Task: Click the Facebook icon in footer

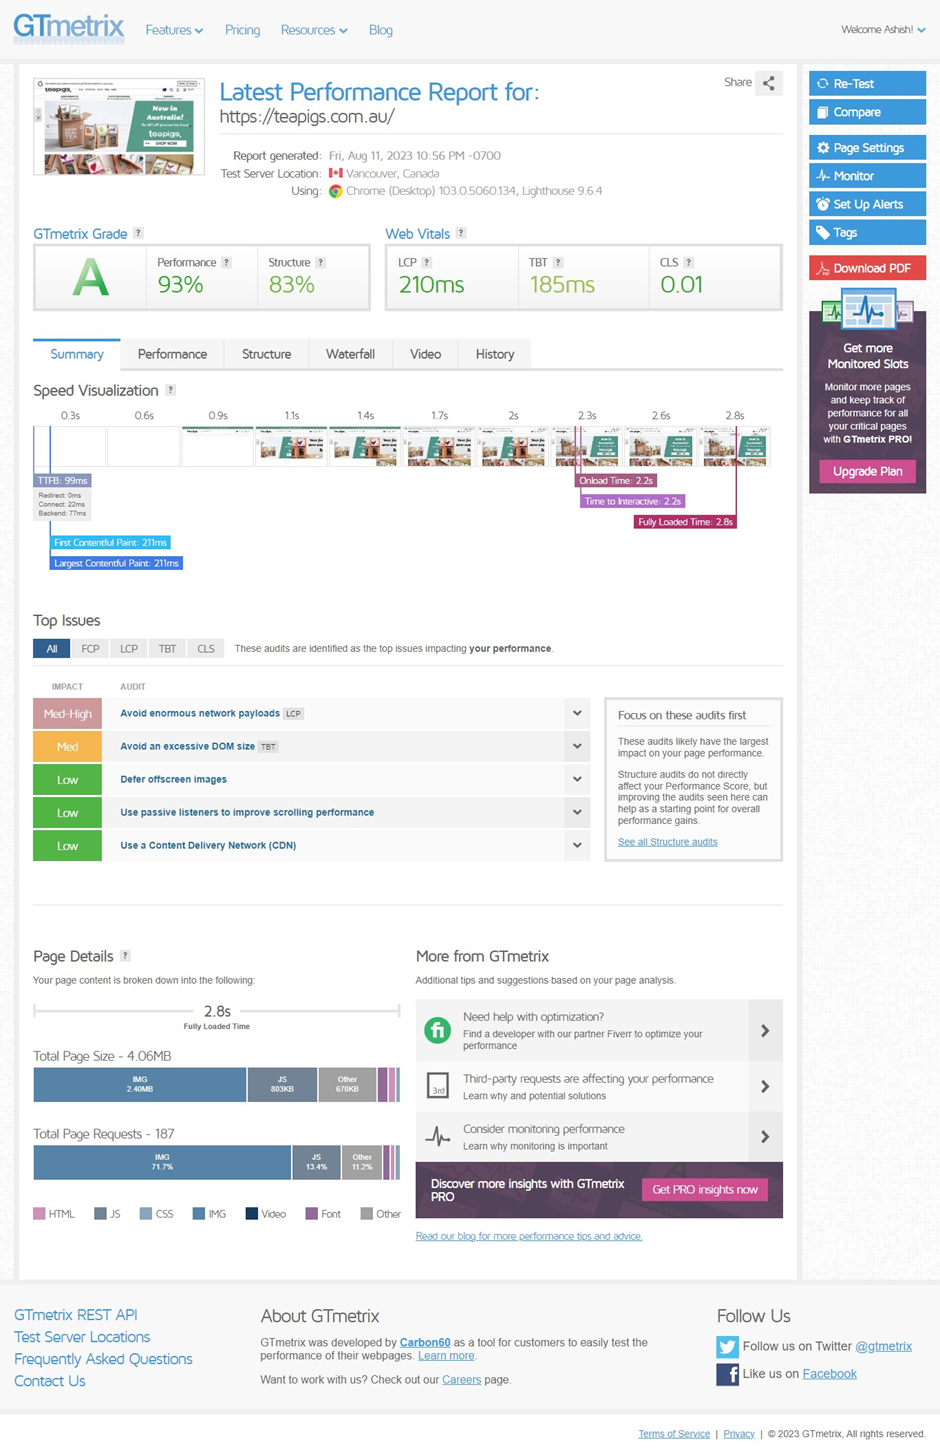Action: [x=727, y=1374]
